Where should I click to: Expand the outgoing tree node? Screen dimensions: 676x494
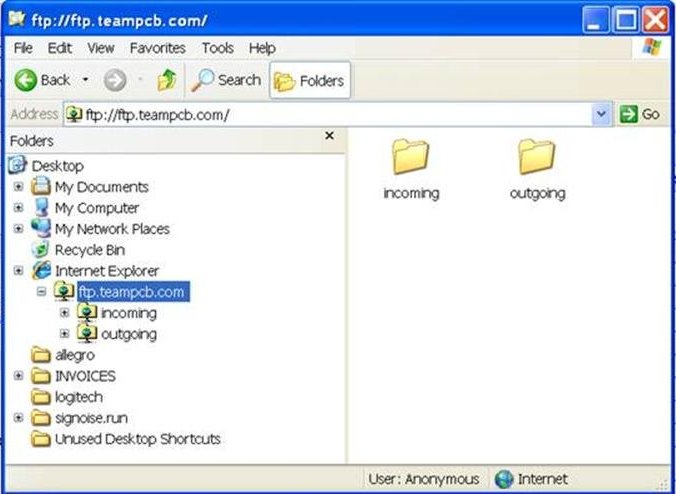[x=65, y=334]
